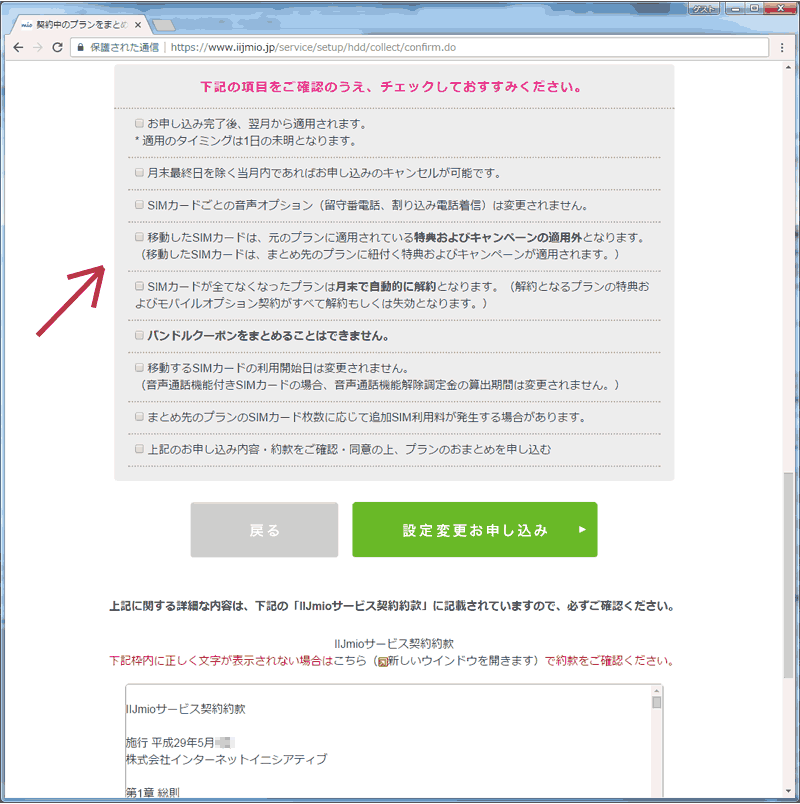Click the guest profile button

coord(704,7)
